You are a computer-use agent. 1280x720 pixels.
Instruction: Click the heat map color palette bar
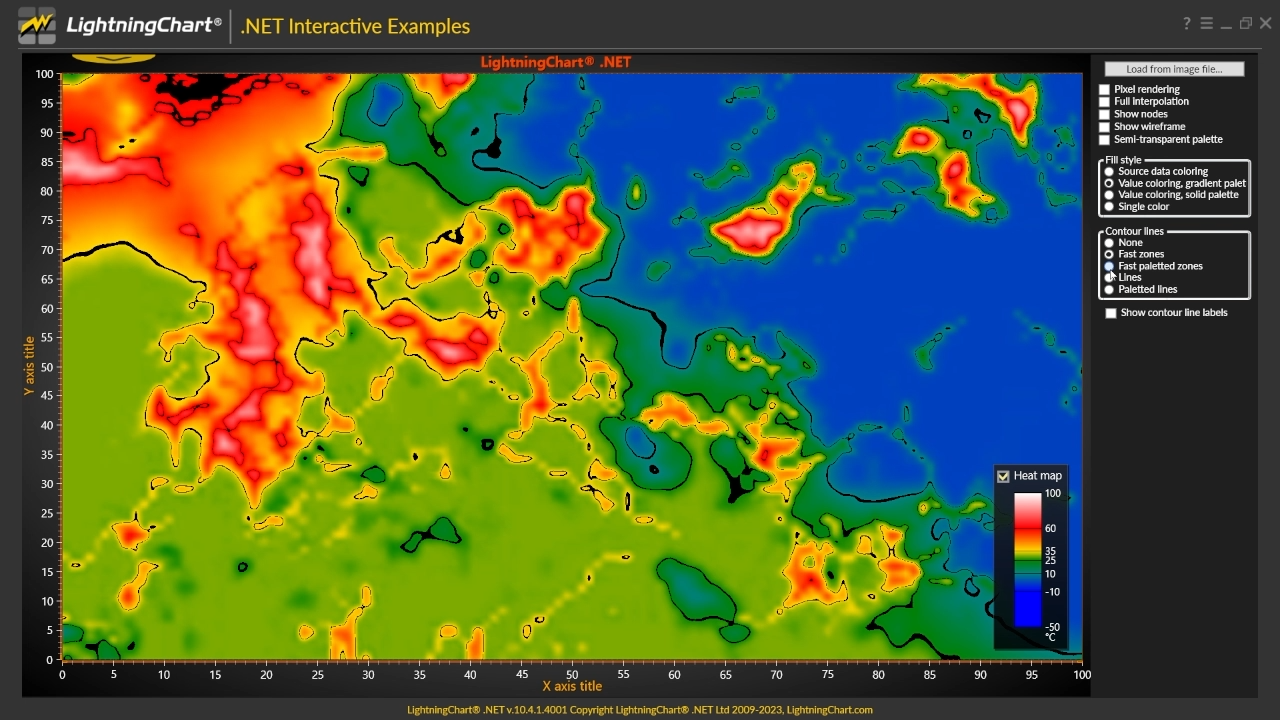1028,560
